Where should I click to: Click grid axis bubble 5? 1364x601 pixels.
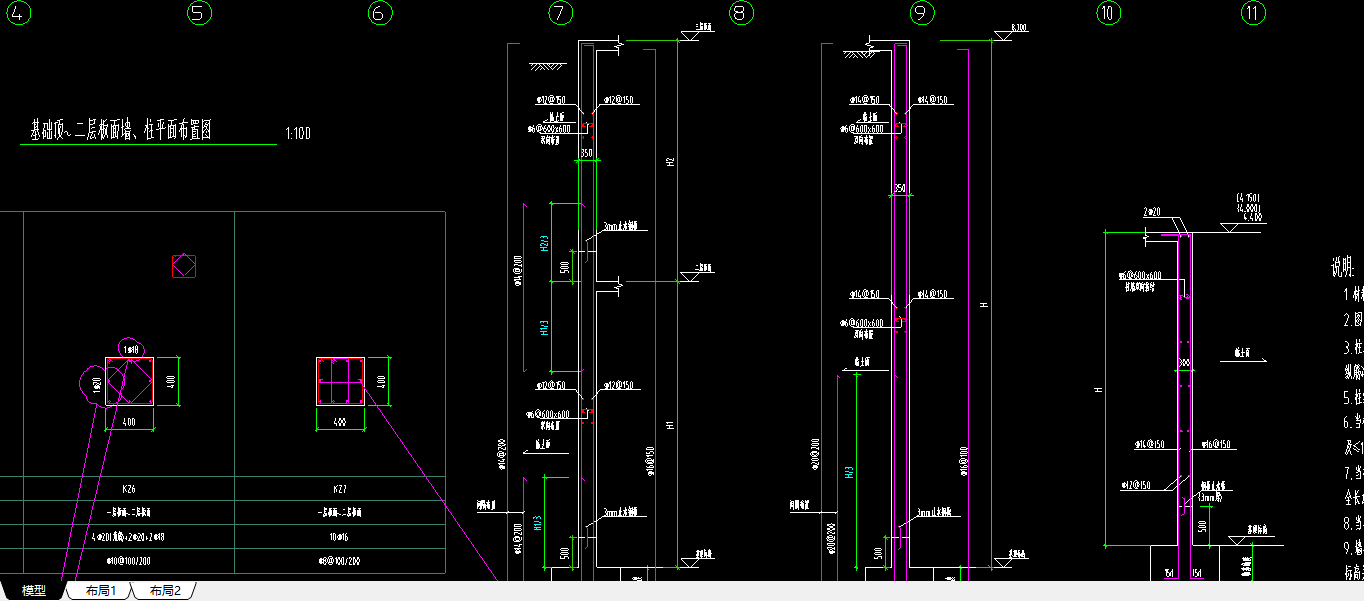(200, 13)
